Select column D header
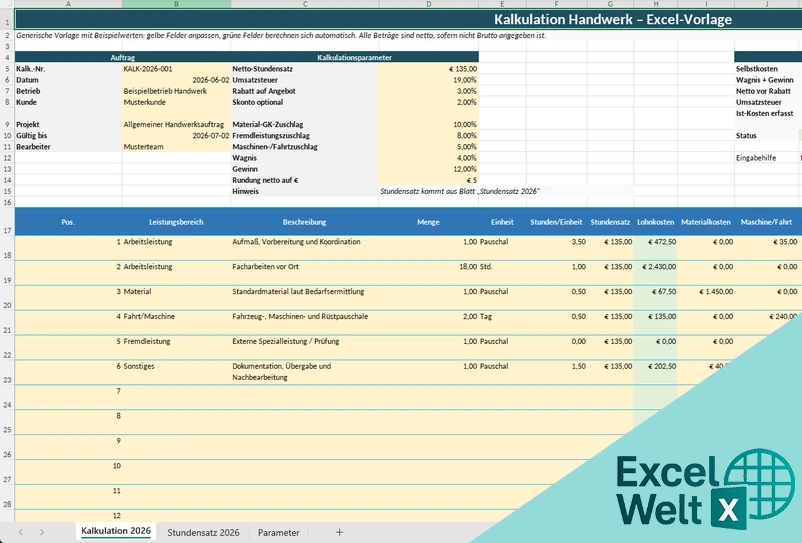This screenshot has width=802, height=543. pos(429,4)
